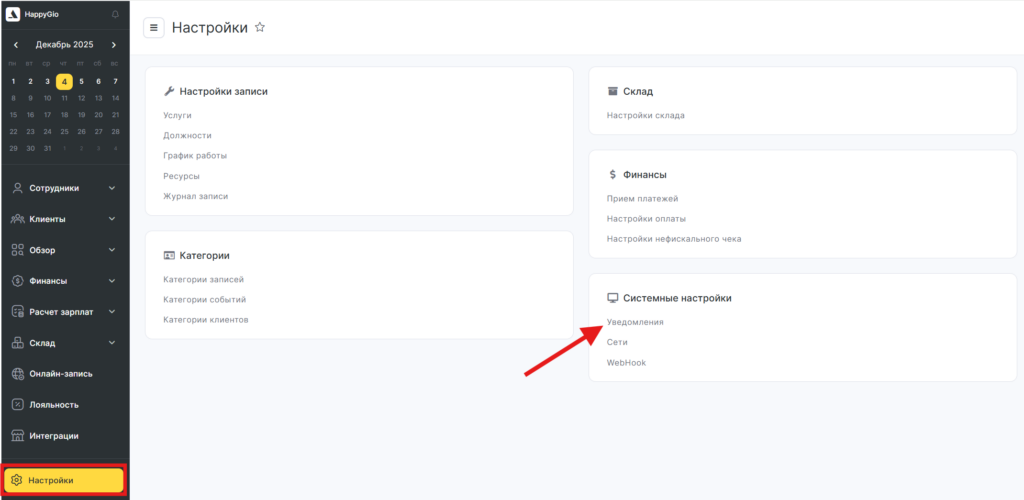Star the Настройки page as favorite
The height and width of the screenshot is (500, 1024).
tap(260, 28)
